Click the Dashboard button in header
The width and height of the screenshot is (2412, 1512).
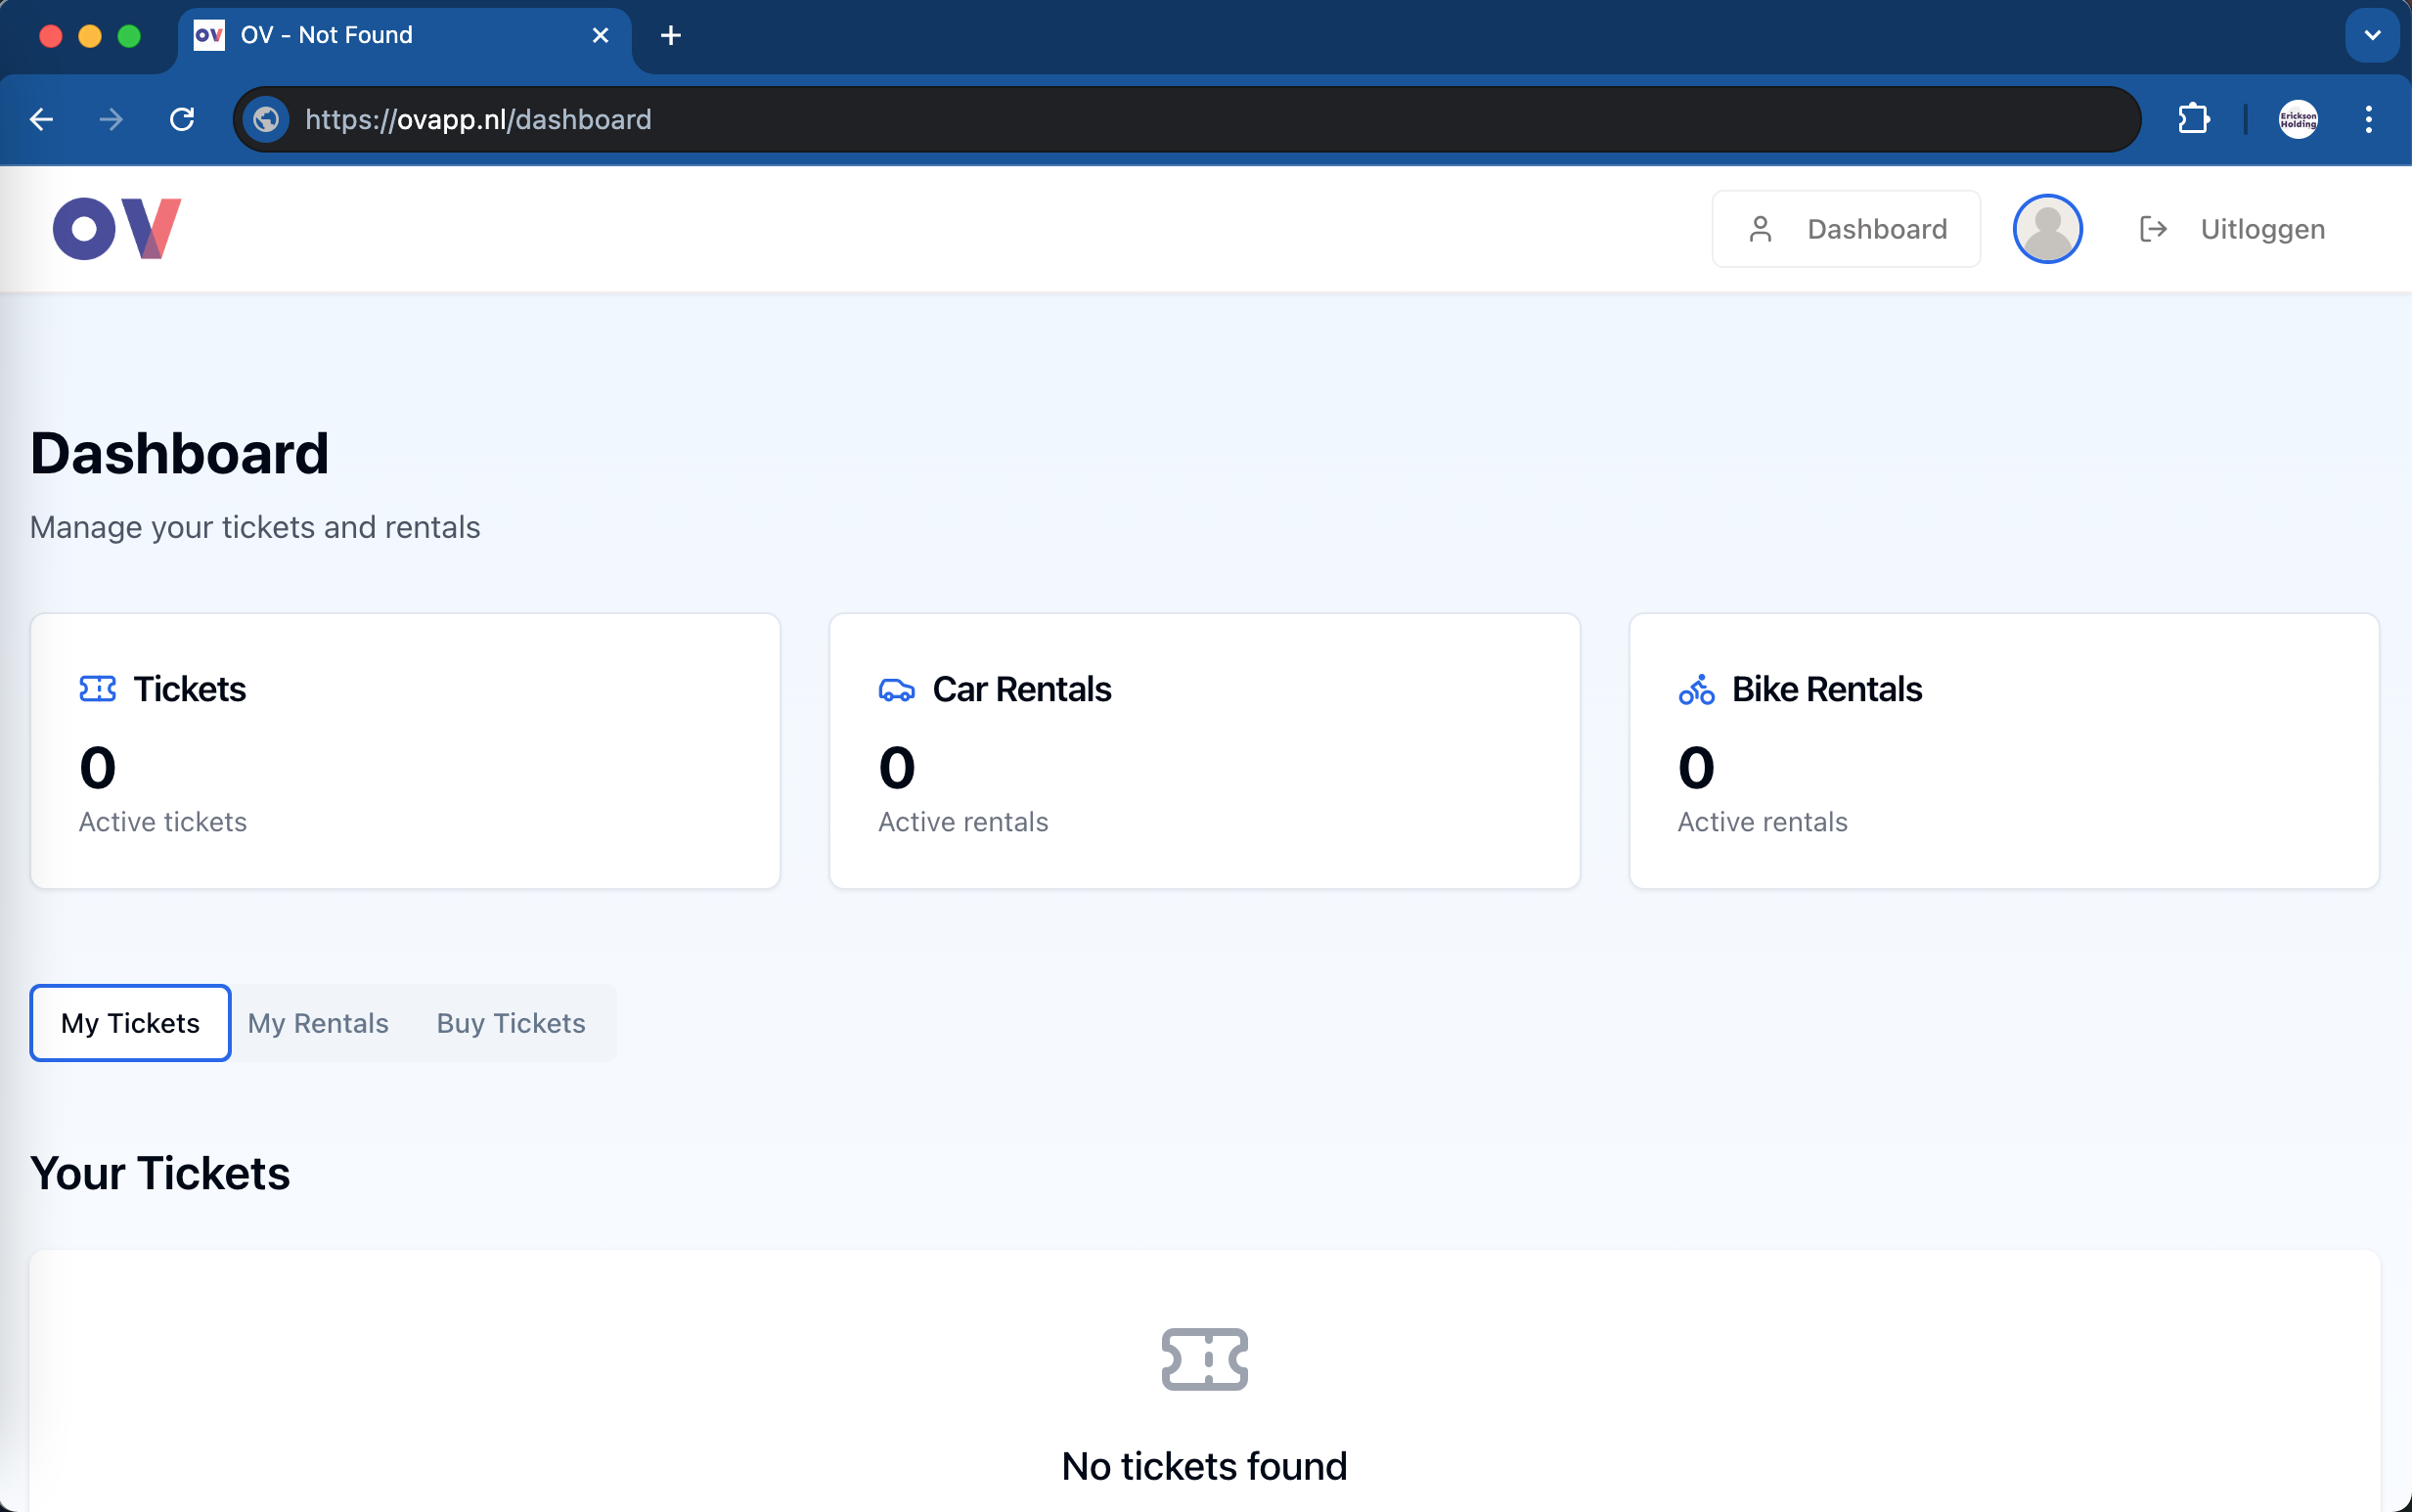click(1845, 229)
